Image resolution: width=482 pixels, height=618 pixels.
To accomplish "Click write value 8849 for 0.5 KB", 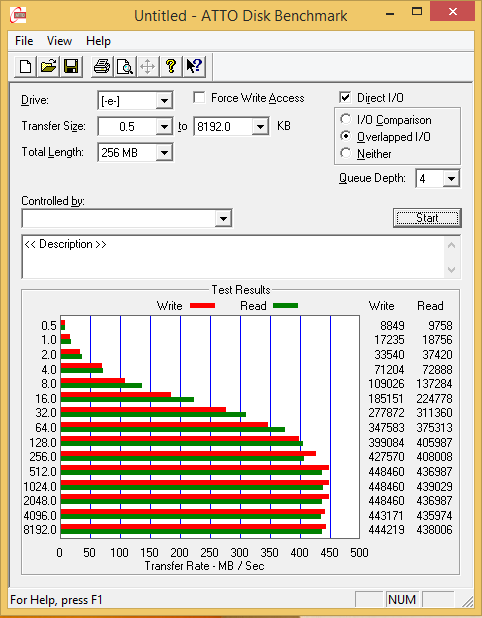I will [392, 326].
